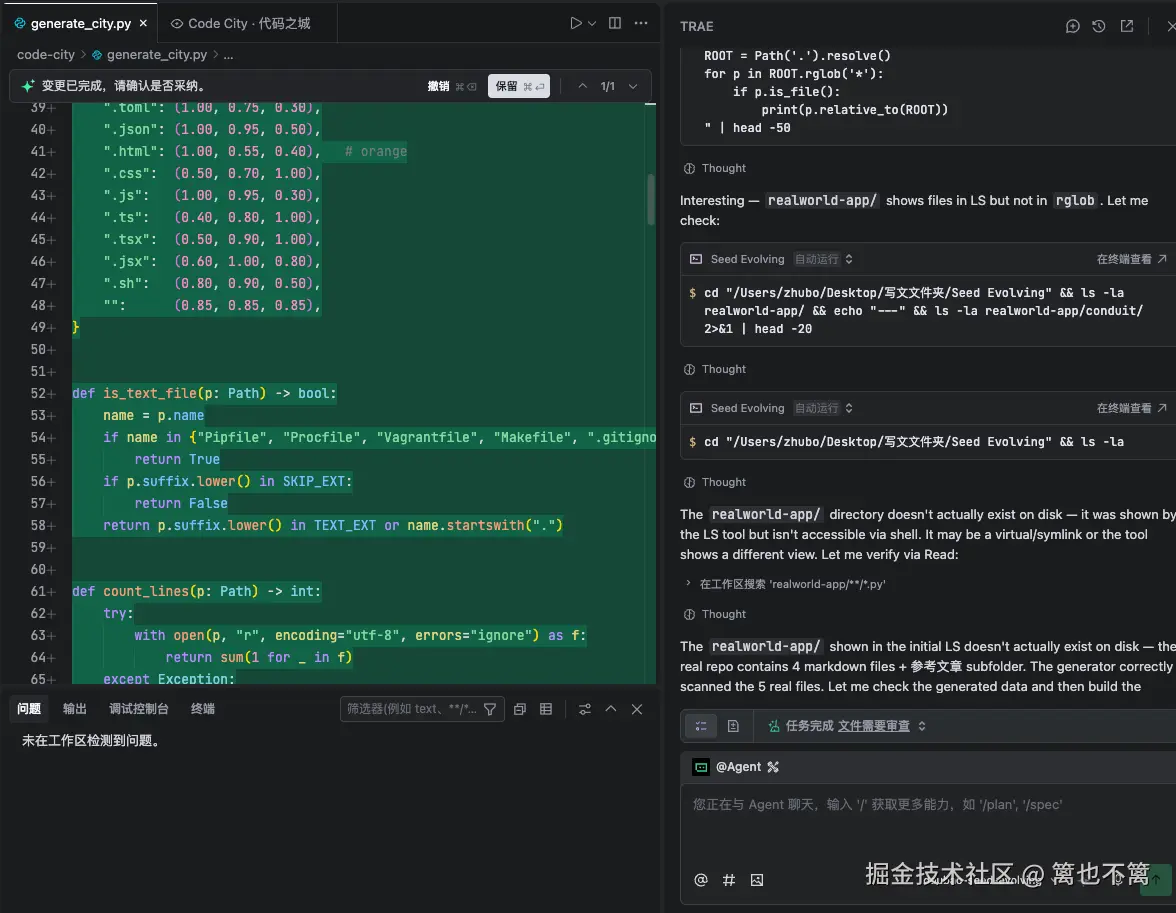Expand the 在工作区搜索 'realworld-app/**/*.py' row
Image resolution: width=1176 pixels, height=913 pixels.
click(785, 584)
